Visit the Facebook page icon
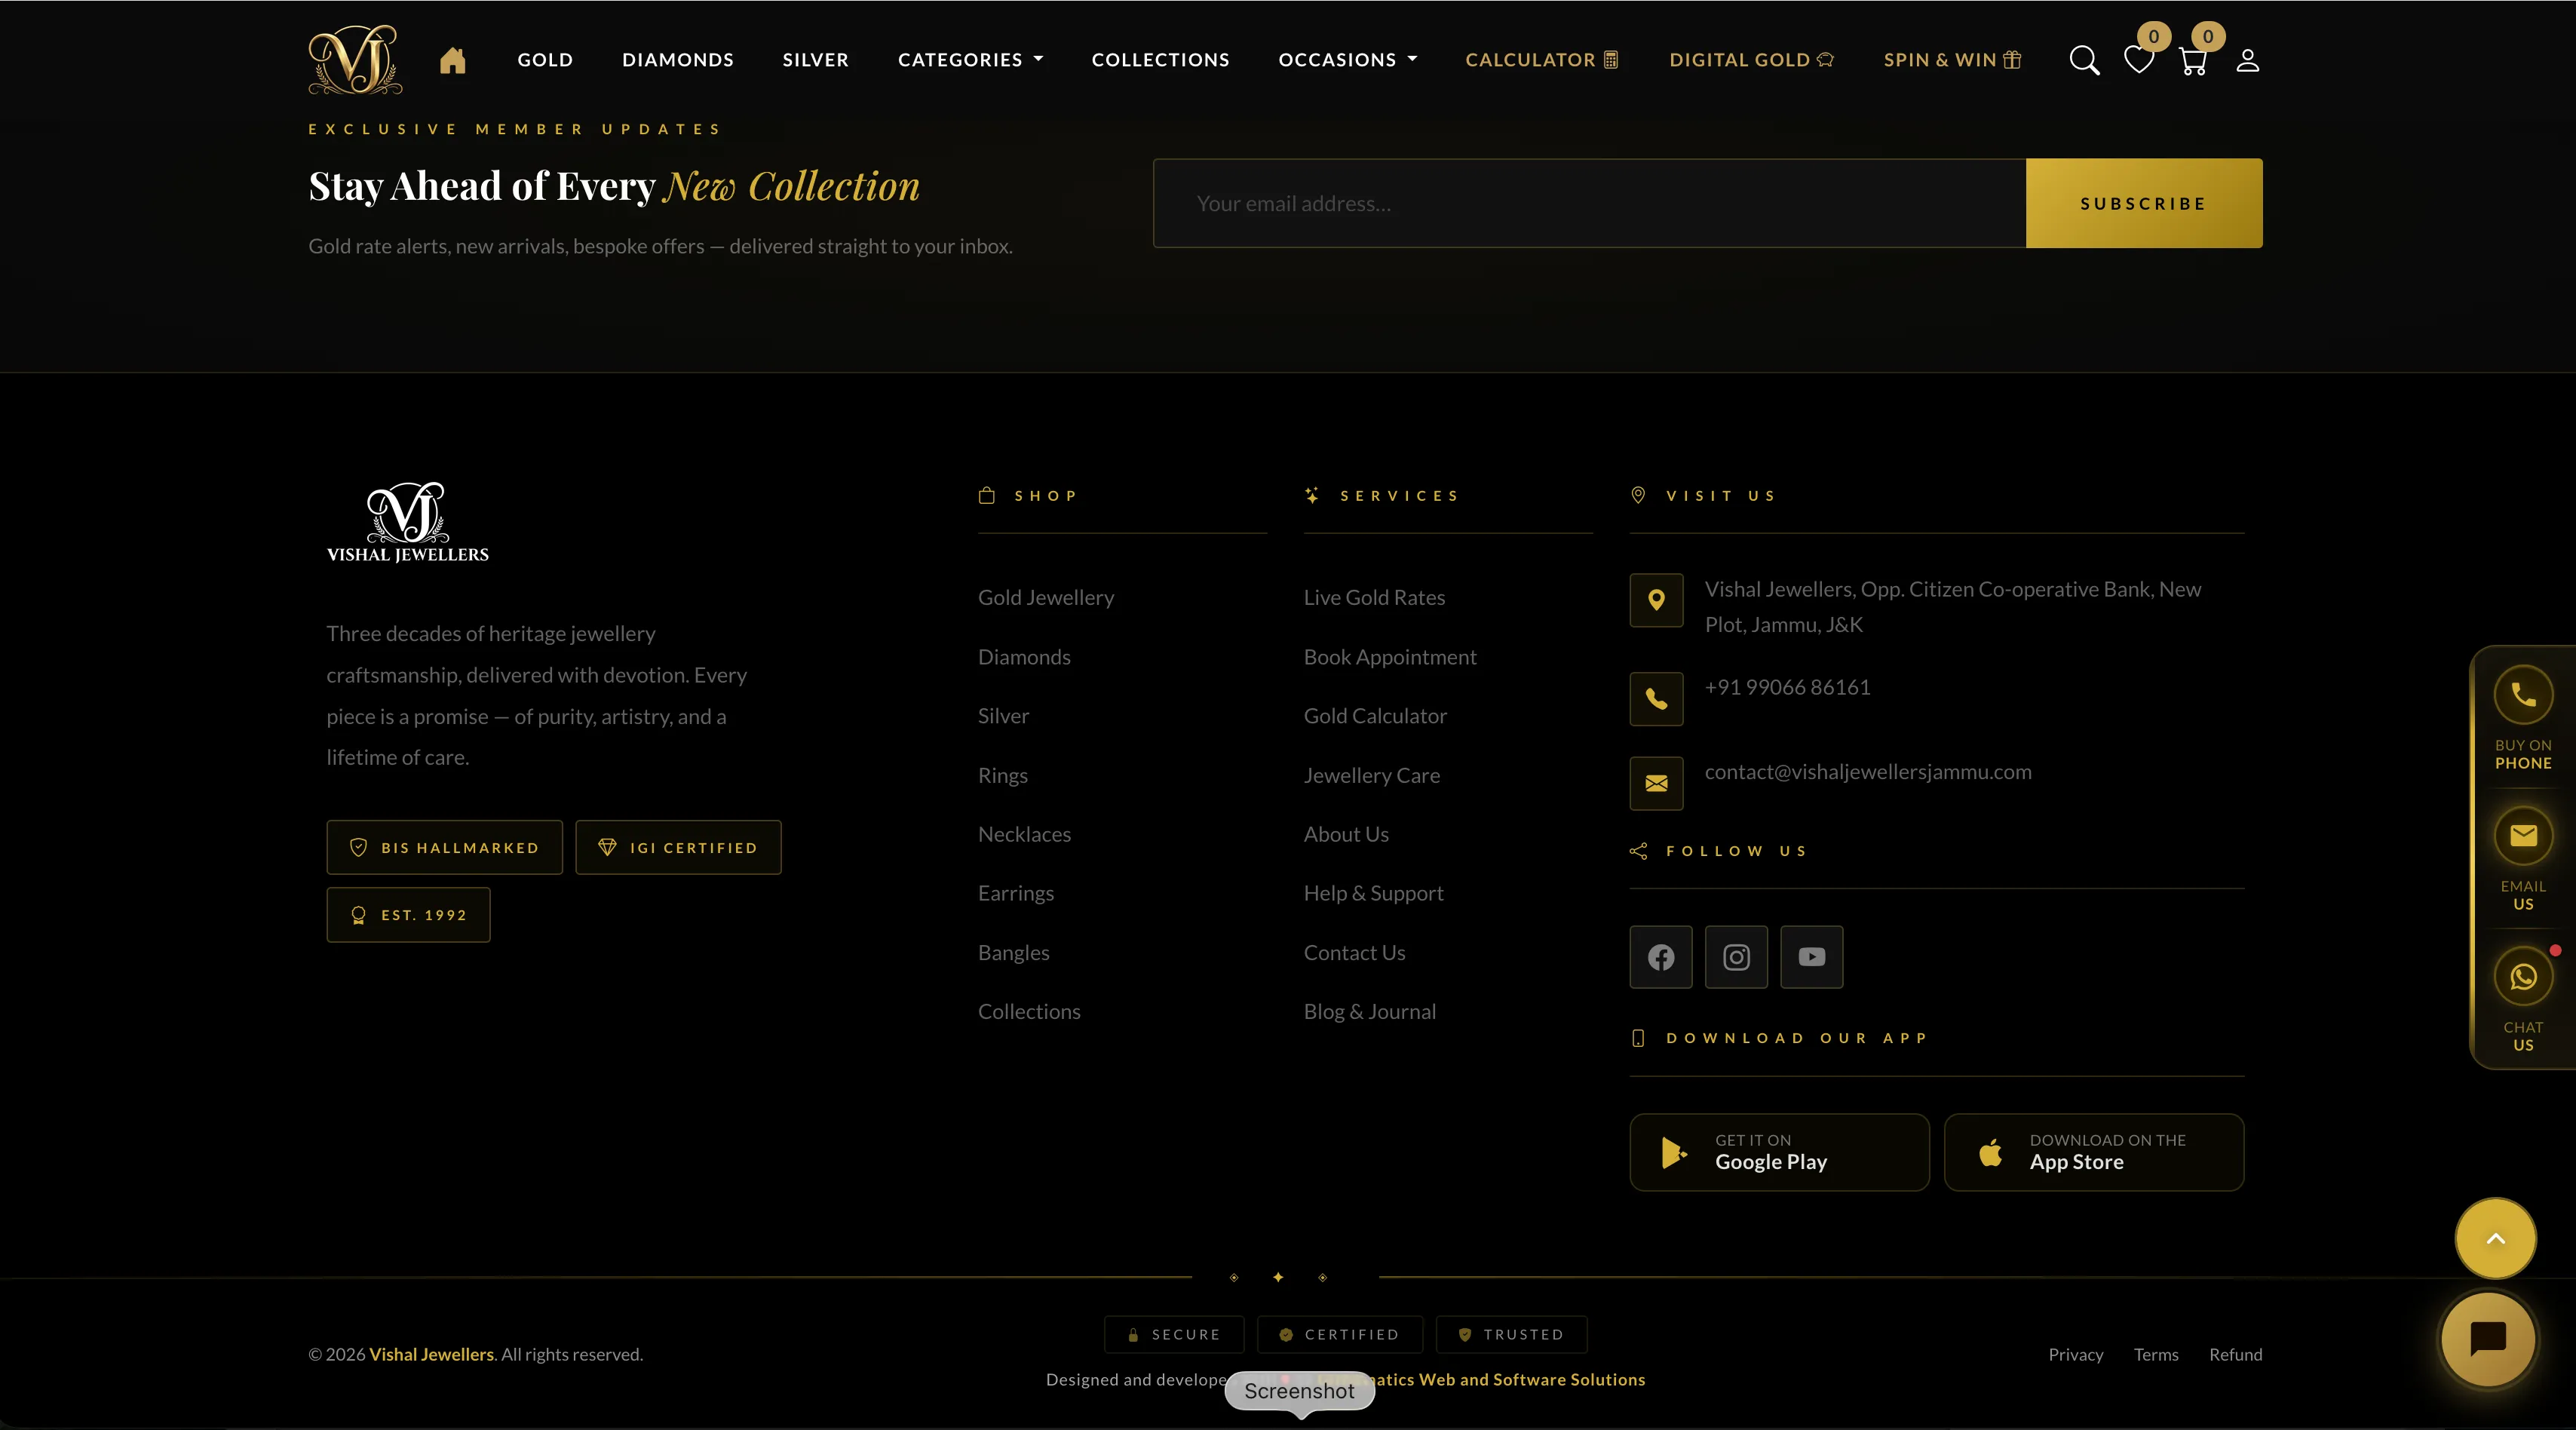 pos(1661,957)
